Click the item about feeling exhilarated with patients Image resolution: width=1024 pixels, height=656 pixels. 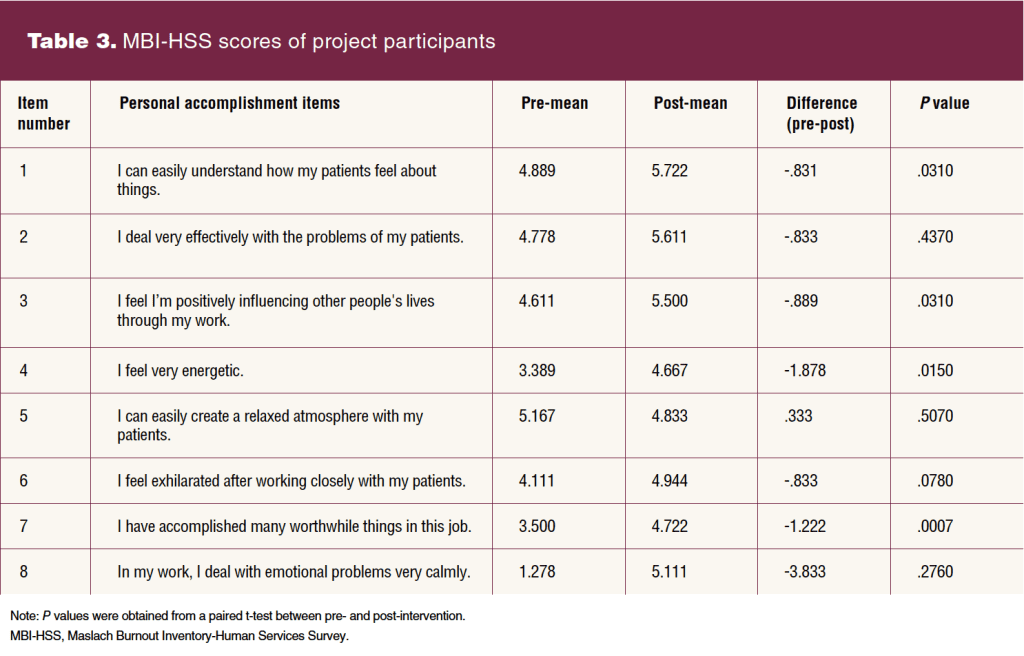point(291,481)
